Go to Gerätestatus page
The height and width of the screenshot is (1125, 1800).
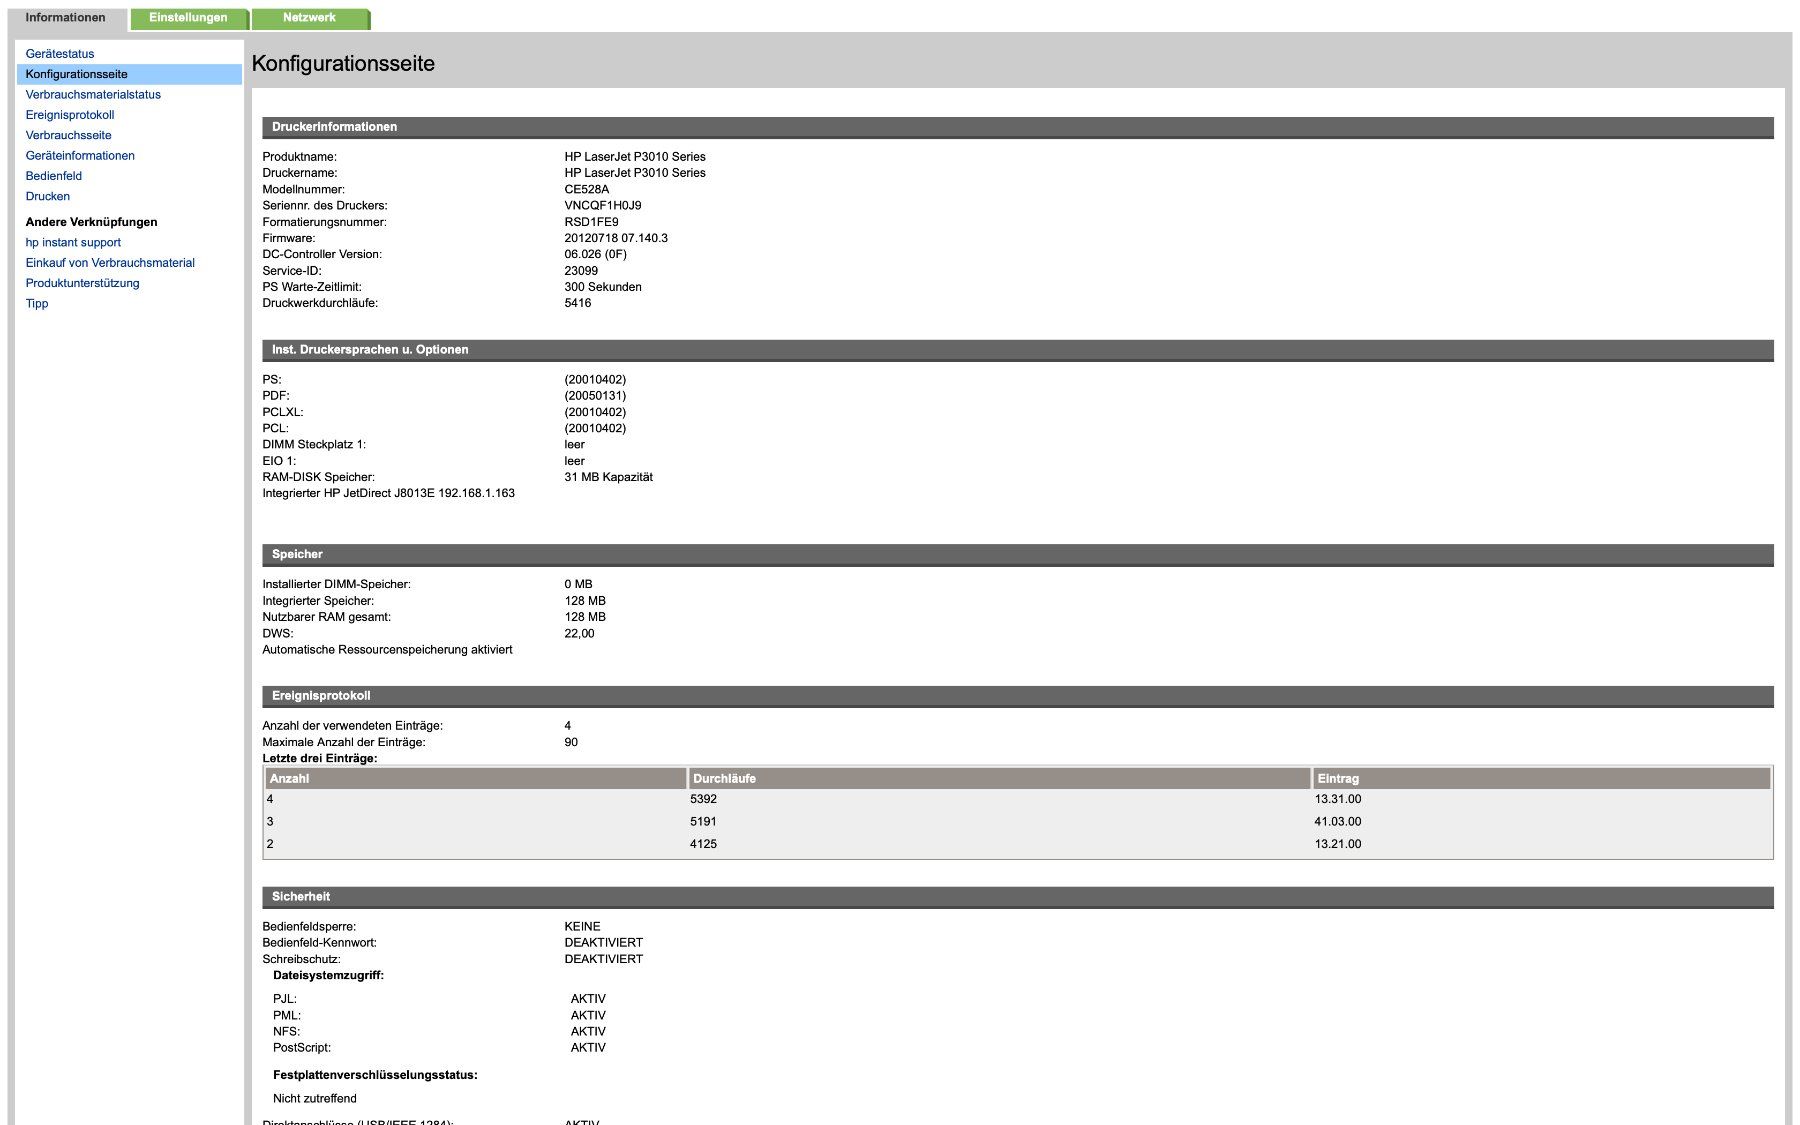pyautogui.click(x=60, y=54)
